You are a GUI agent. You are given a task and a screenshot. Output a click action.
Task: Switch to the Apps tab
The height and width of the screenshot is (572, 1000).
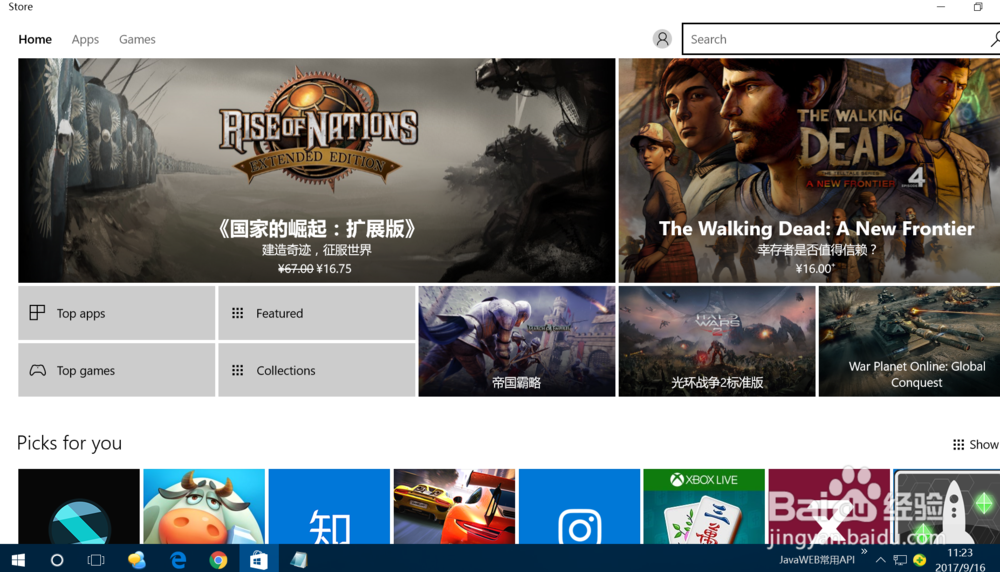pos(85,40)
